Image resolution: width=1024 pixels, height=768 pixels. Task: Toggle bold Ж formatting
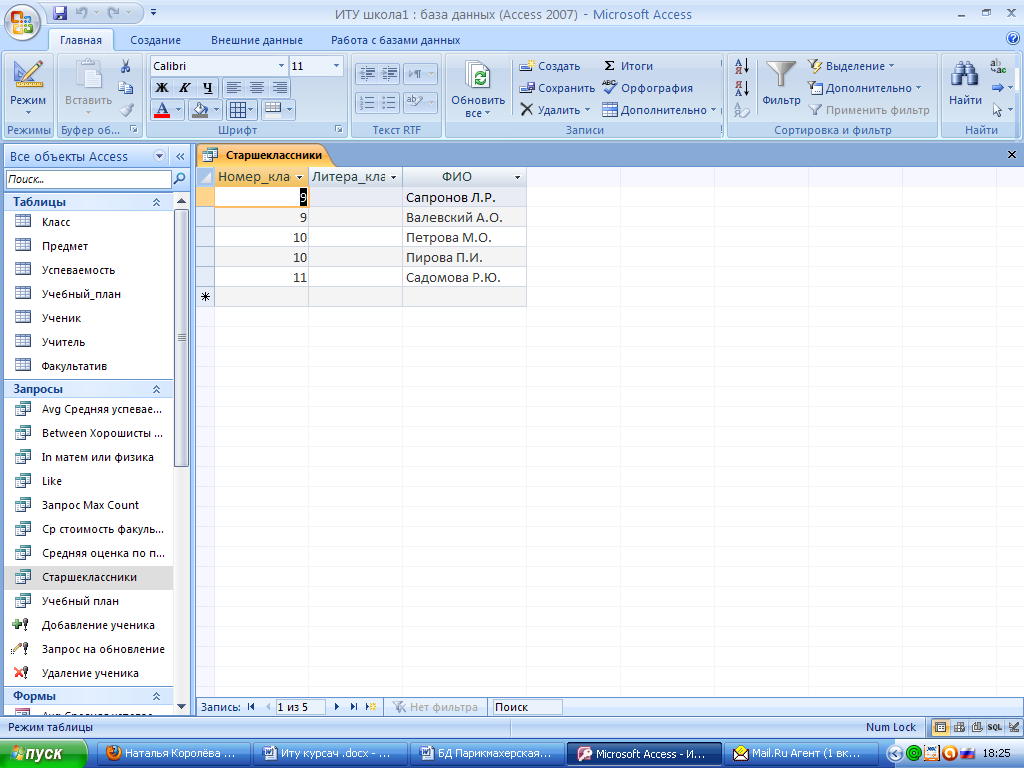pyautogui.click(x=161, y=88)
